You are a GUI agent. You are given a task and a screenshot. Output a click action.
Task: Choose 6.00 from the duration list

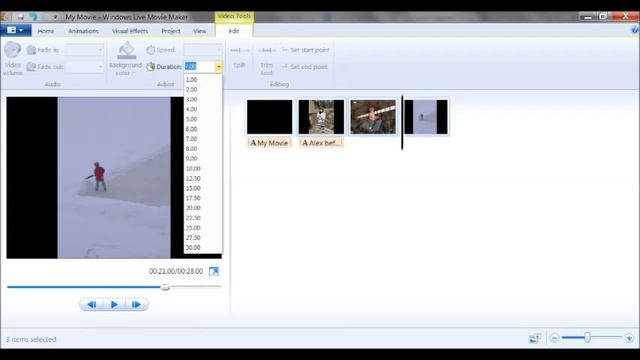coord(203,129)
